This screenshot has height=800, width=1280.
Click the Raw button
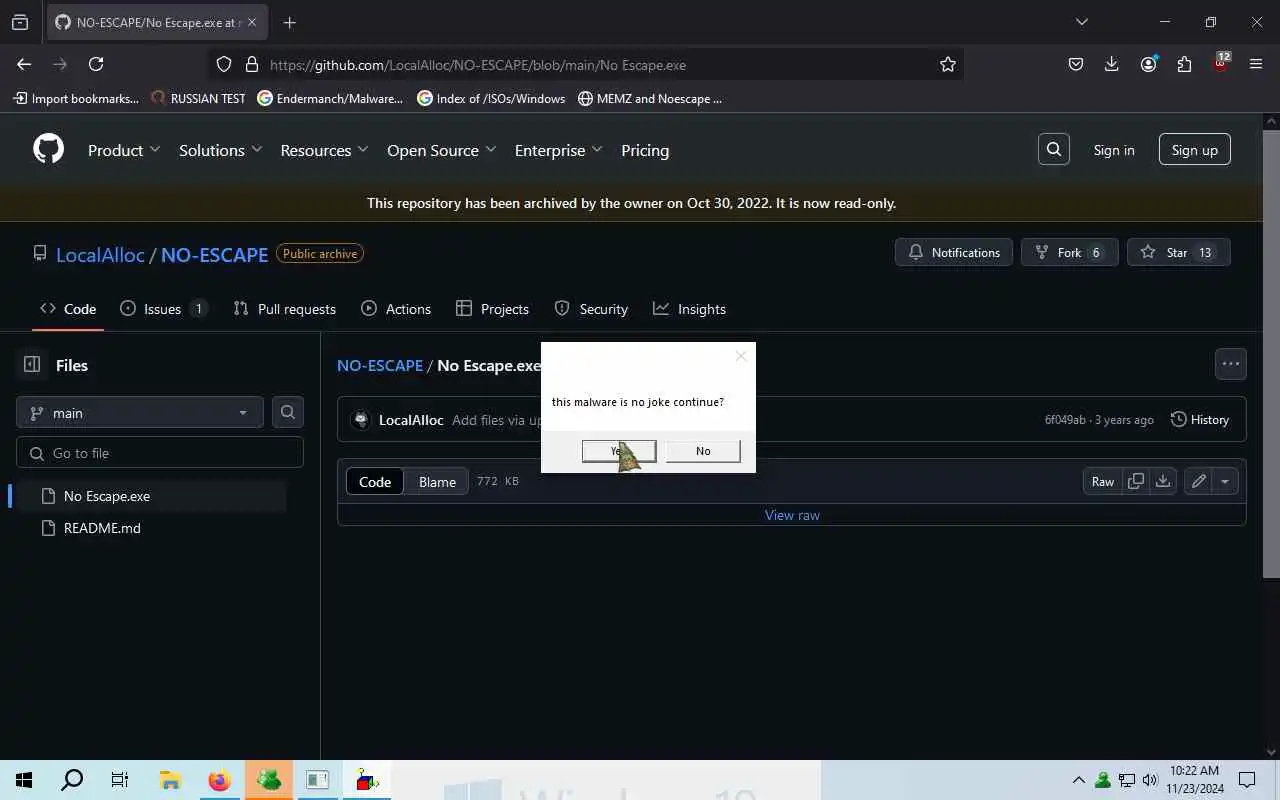[x=1103, y=481]
